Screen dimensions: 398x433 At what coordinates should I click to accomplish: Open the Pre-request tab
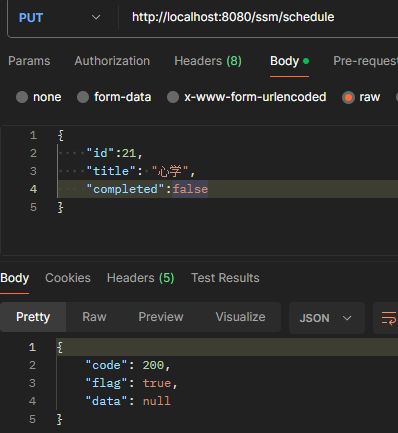point(365,61)
